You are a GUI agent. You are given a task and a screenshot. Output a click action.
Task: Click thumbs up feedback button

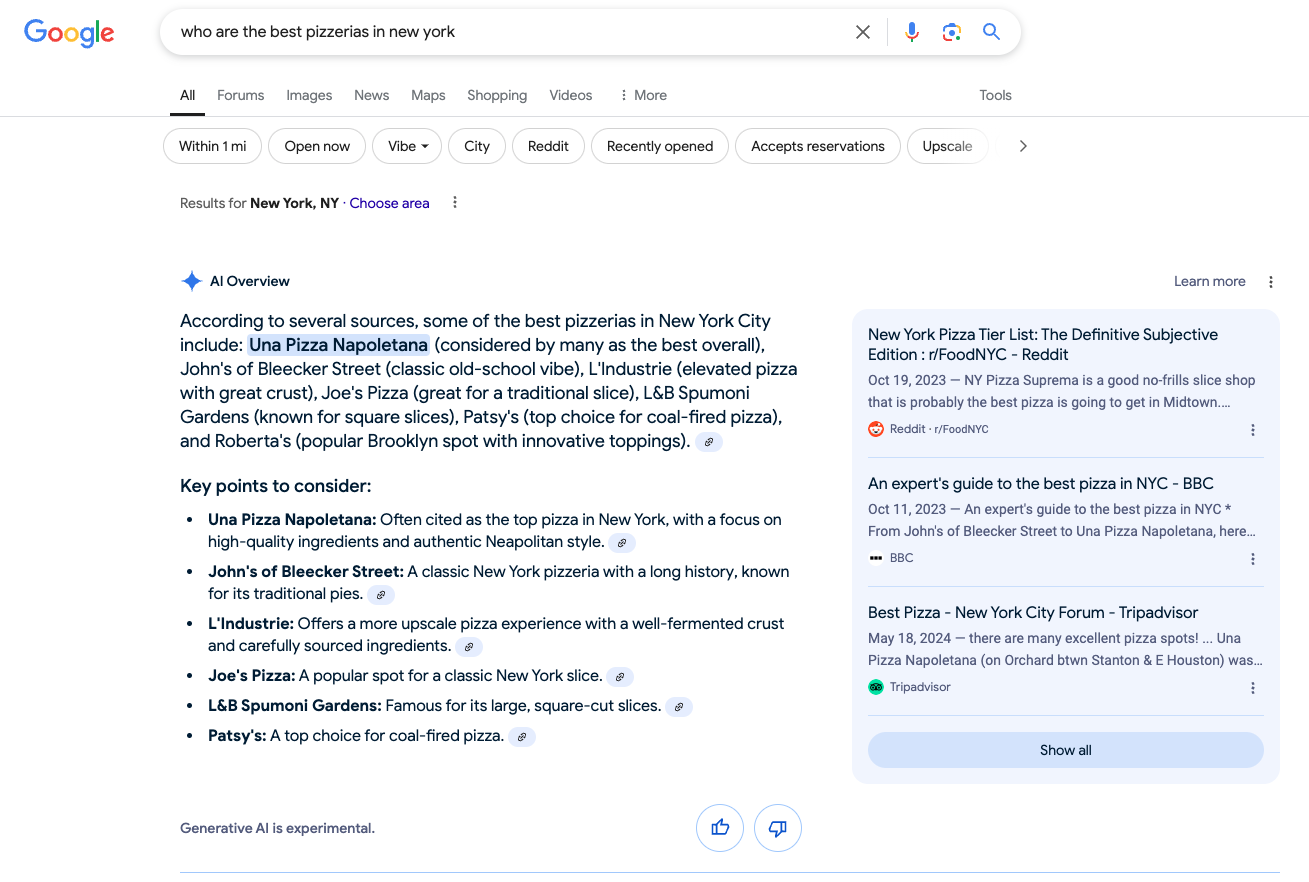tap(720, 828)
